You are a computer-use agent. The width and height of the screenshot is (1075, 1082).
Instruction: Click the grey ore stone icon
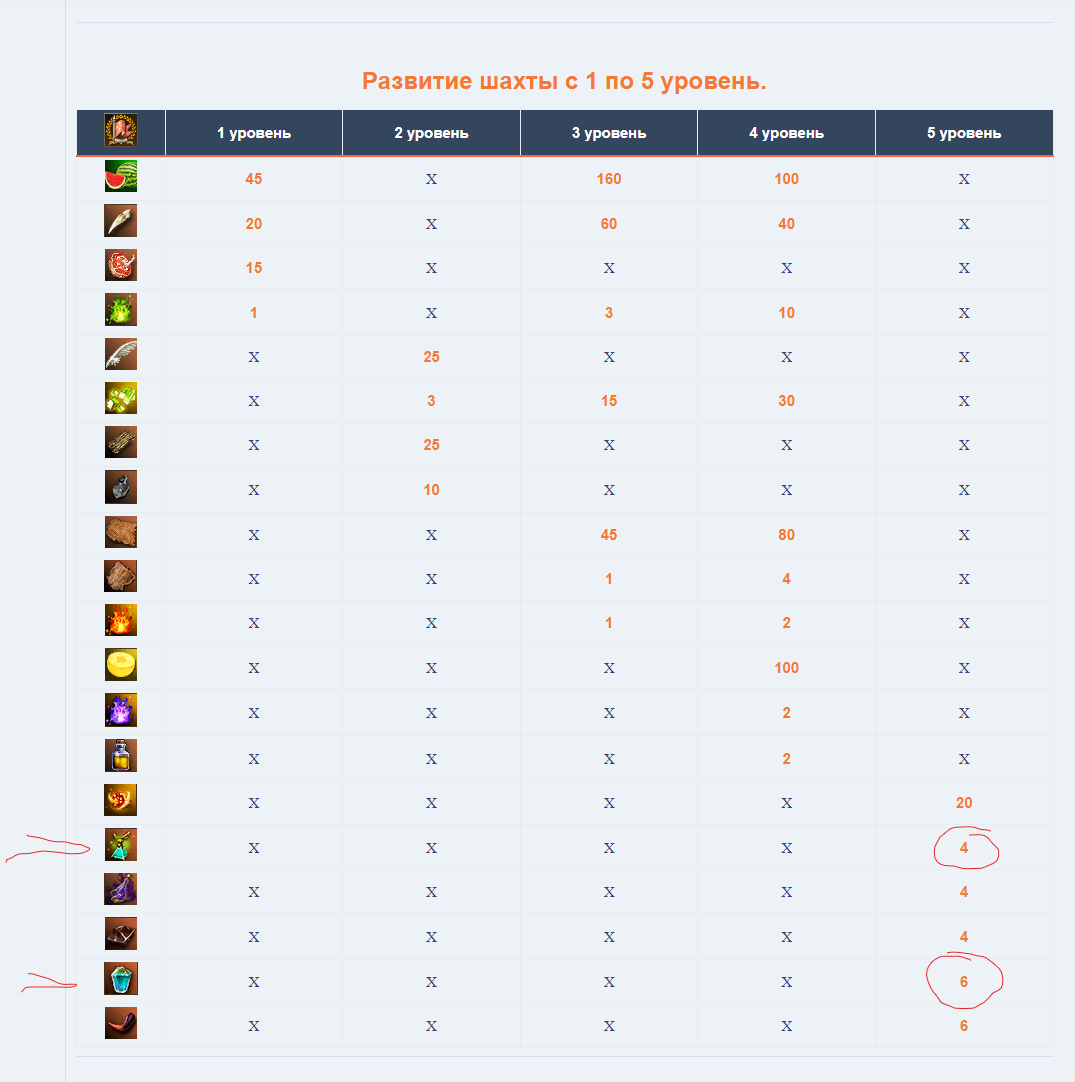pos(121,489)
